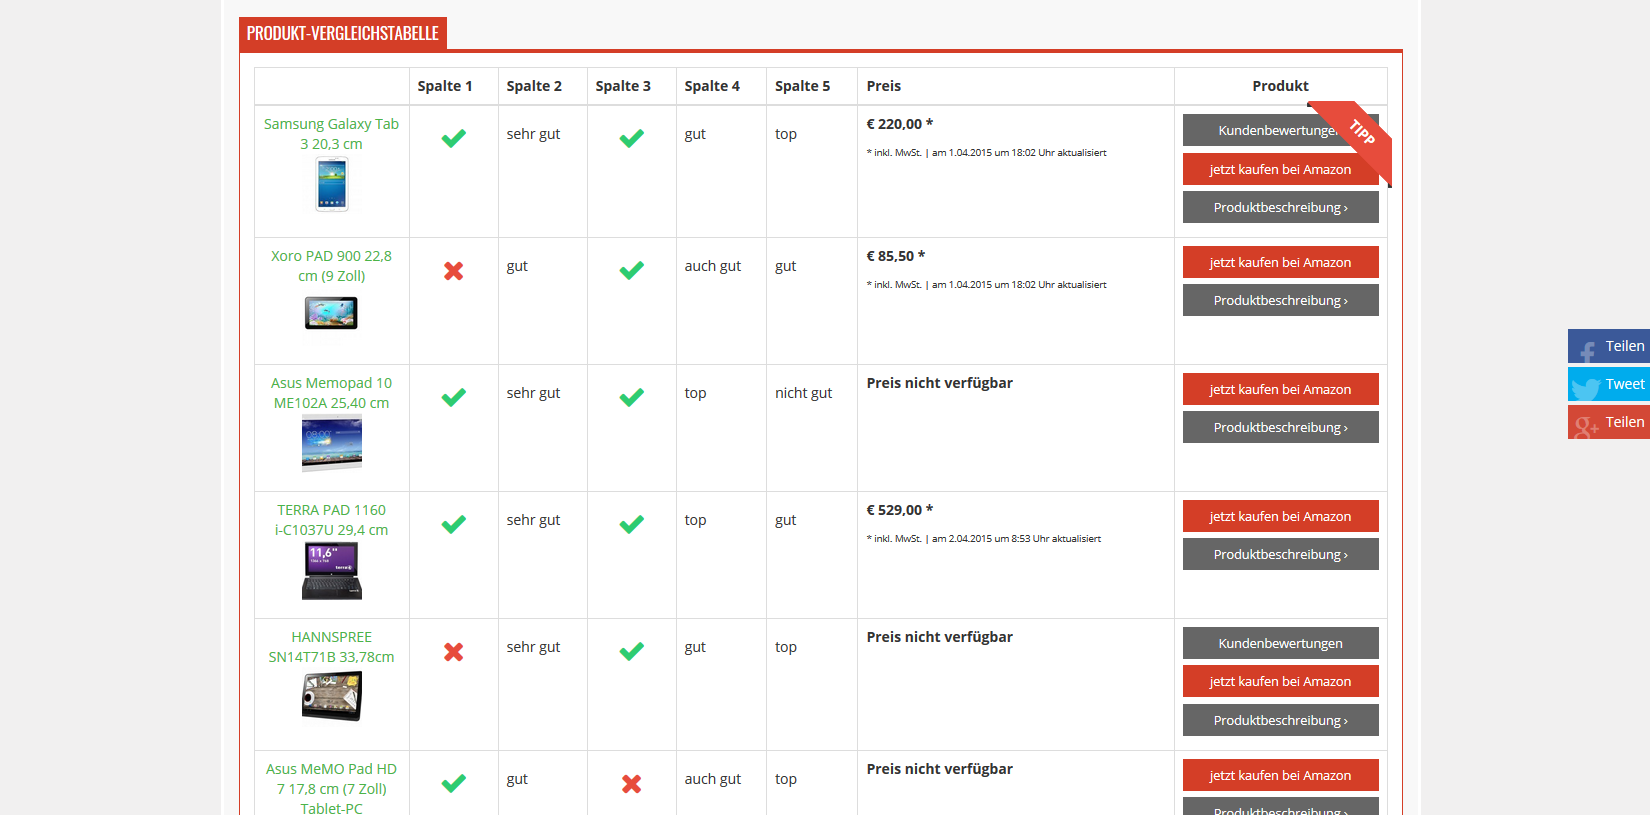Click the Spalte 1 green checkmark for Samsung Galaxy Tab
The width and height of the screenshot is (1650, 815).
[x=454, y=138]
